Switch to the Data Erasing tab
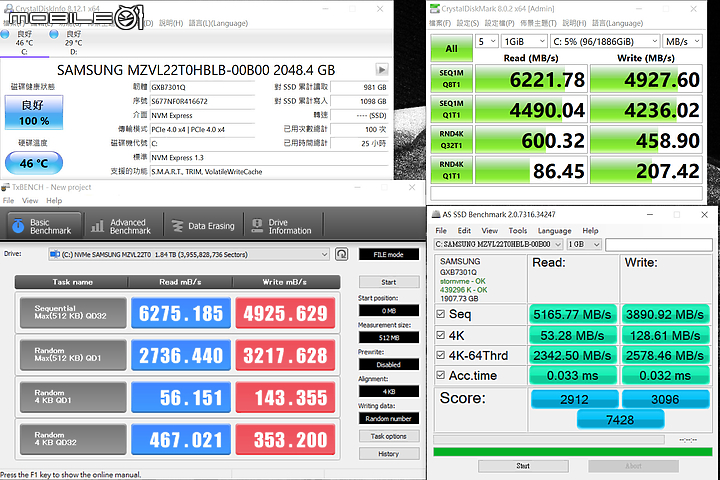This screenshot has width=720, height=480. click(203, 226)
